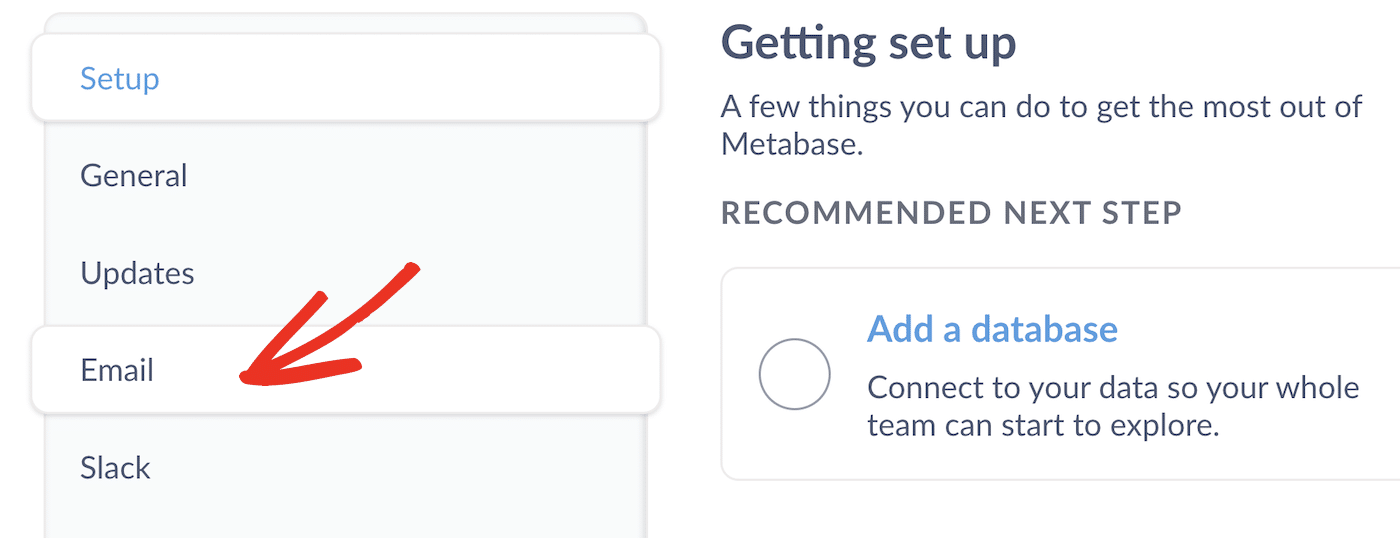Screen dimensions: 1400x538
Task: Click the partially visible panel above Setup
Action: [x=345, y=22]
